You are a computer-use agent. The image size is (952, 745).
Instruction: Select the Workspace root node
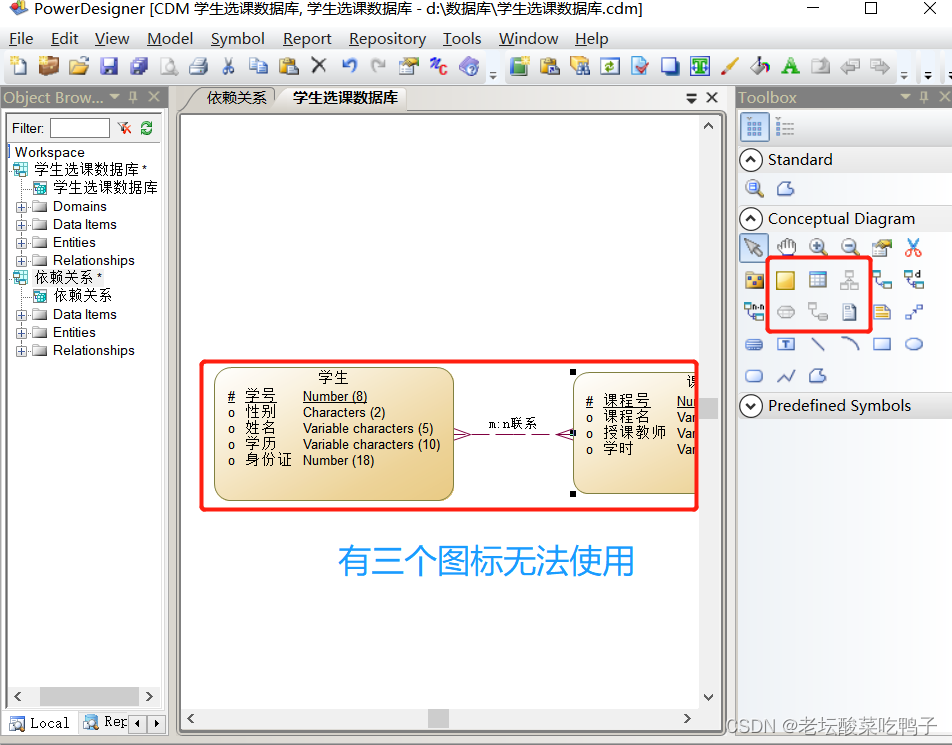coord(49,152)
